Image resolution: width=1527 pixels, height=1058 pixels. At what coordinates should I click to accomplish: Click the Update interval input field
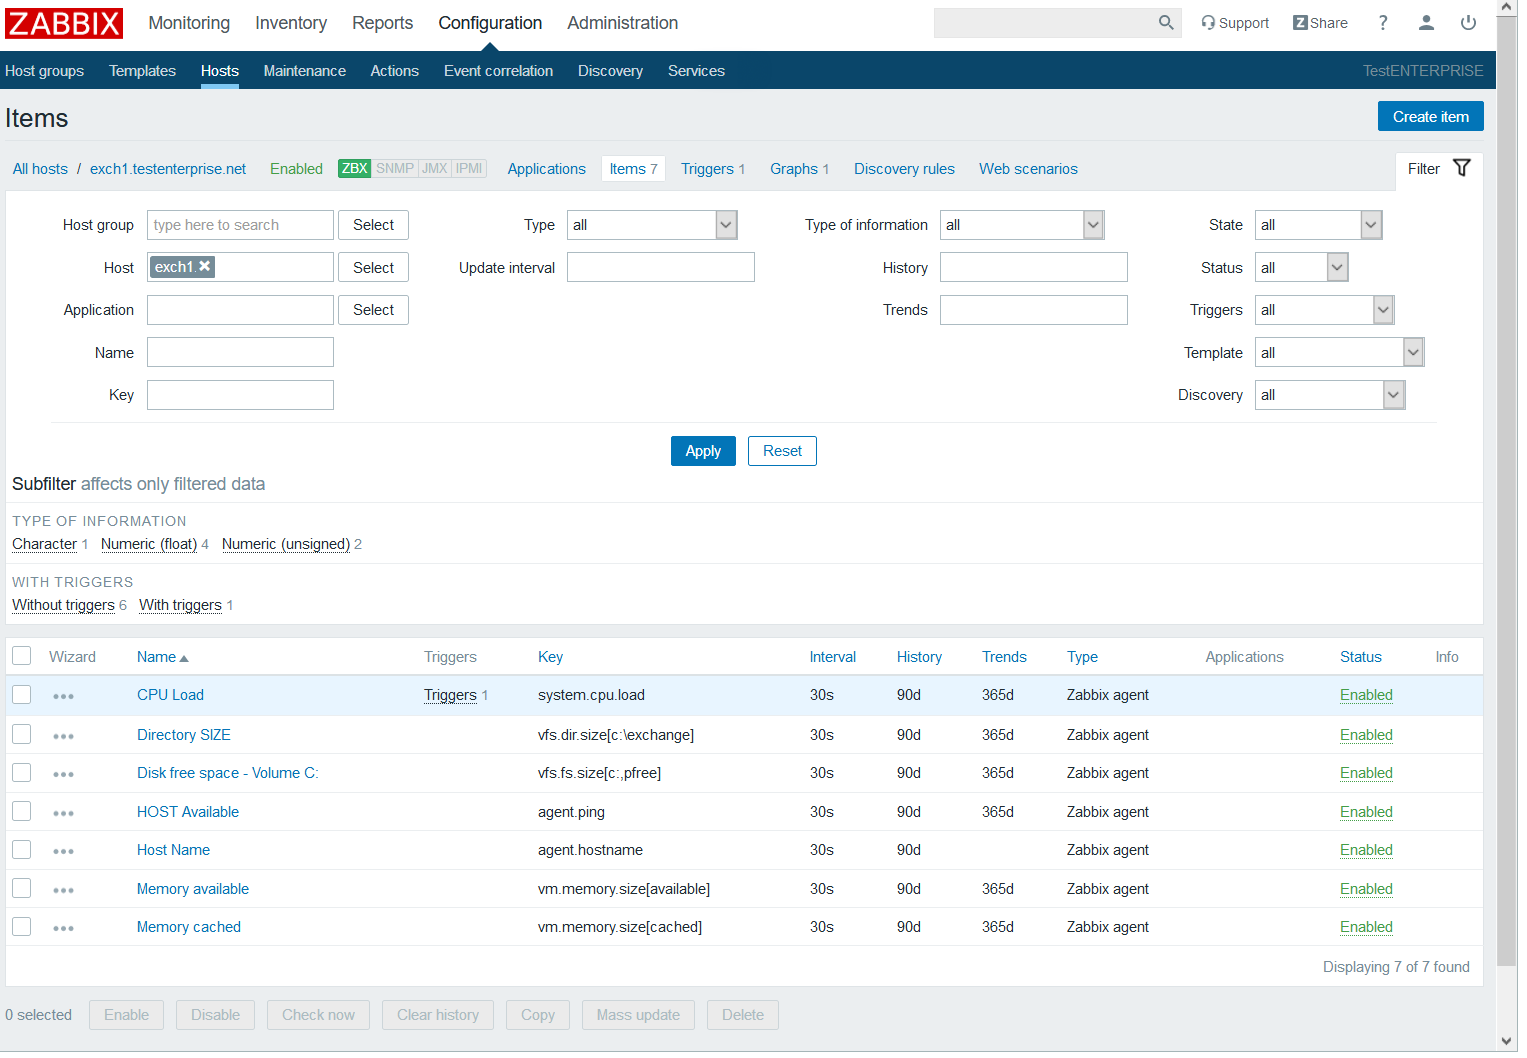[x=660, y=268]
